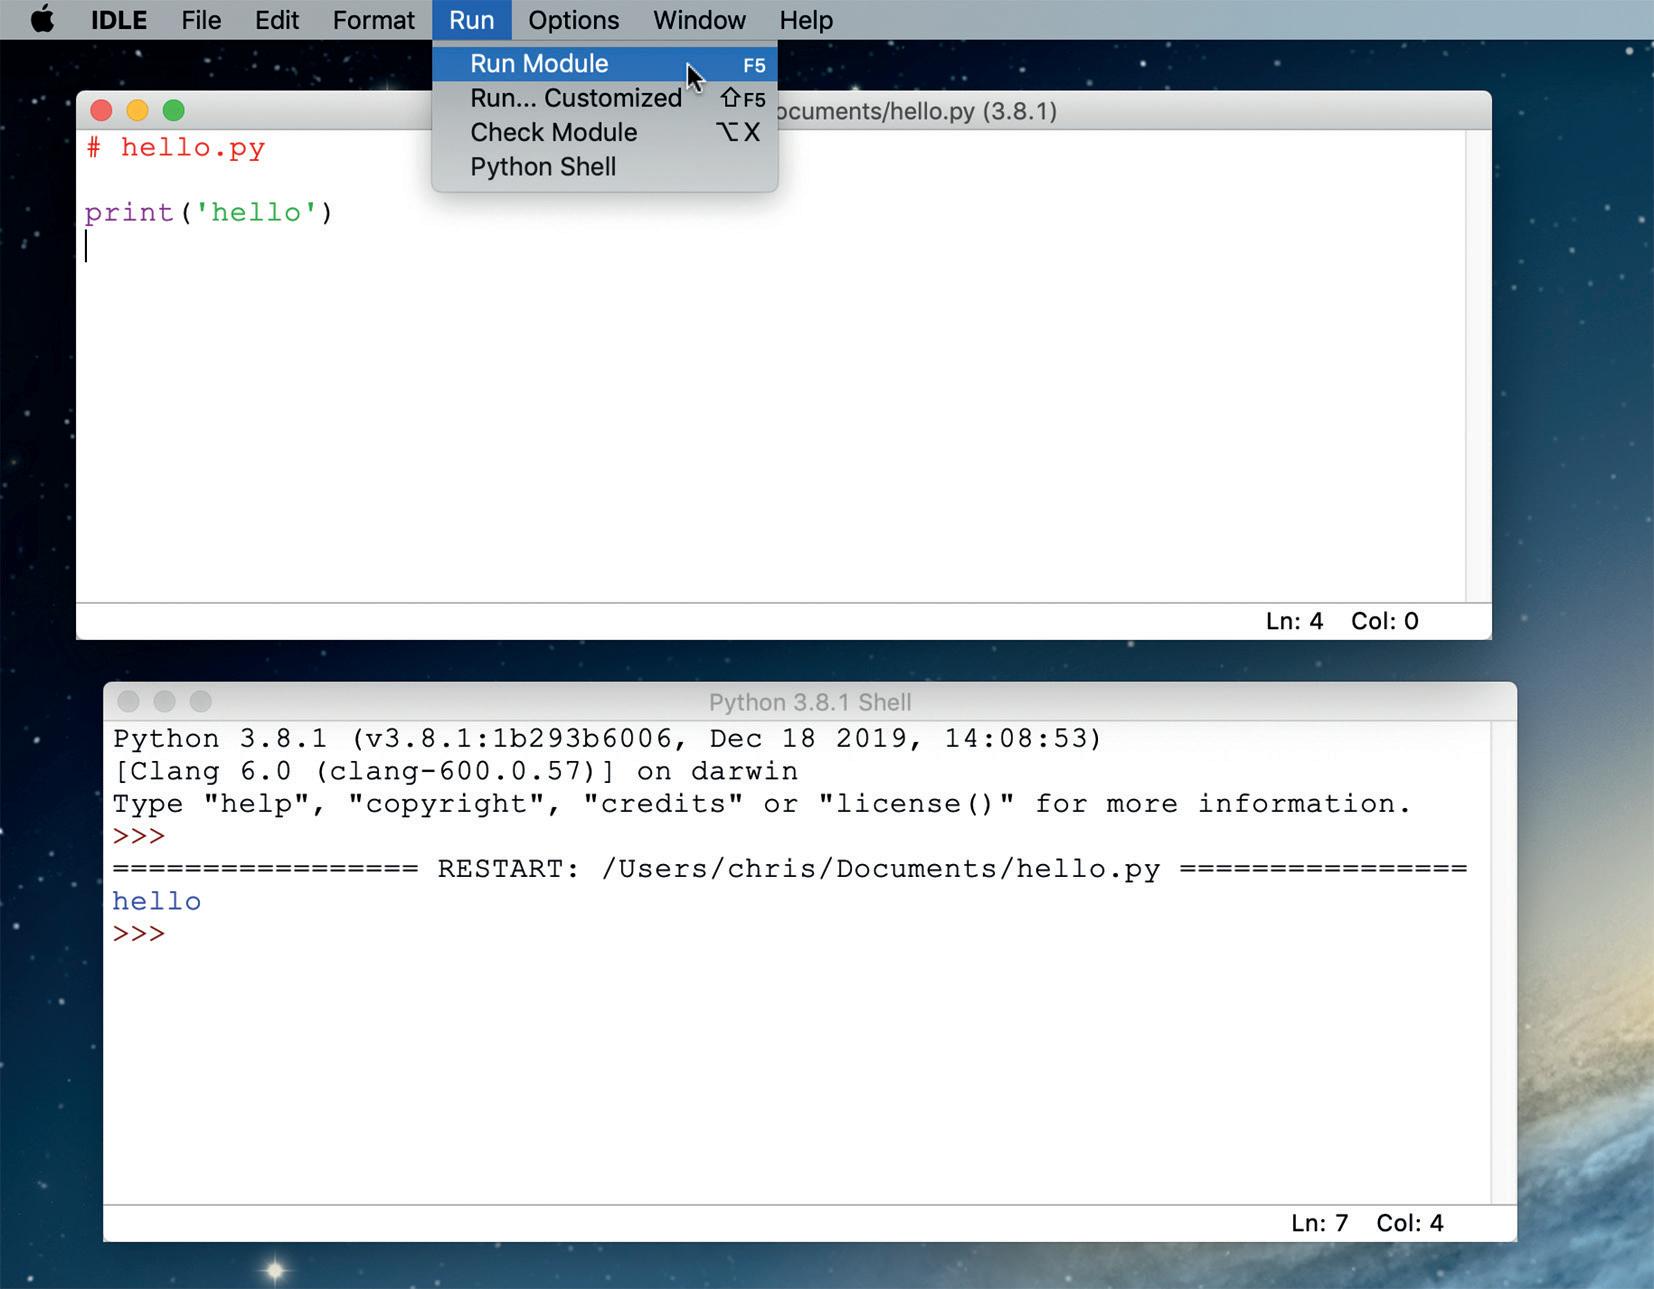This screenshot has width=1654, height=1289.
Task: Click the print('hello') code line
Action: point(208,213)
